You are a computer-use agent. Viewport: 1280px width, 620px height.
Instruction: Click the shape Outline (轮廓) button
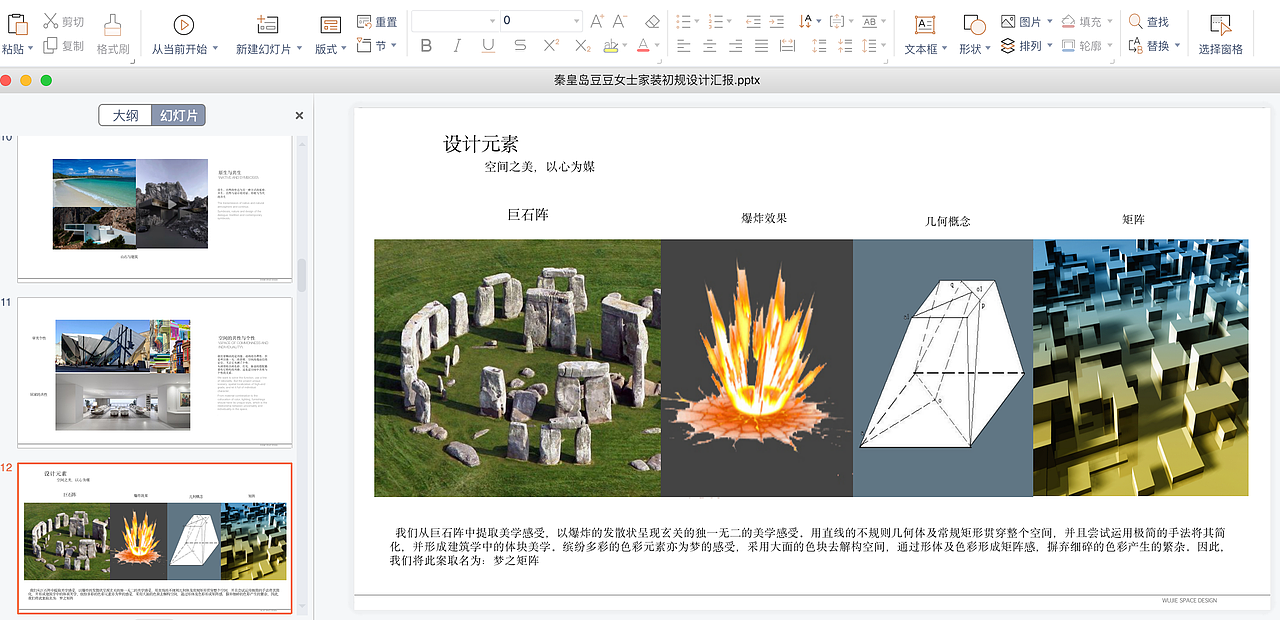click(1085, 46)
